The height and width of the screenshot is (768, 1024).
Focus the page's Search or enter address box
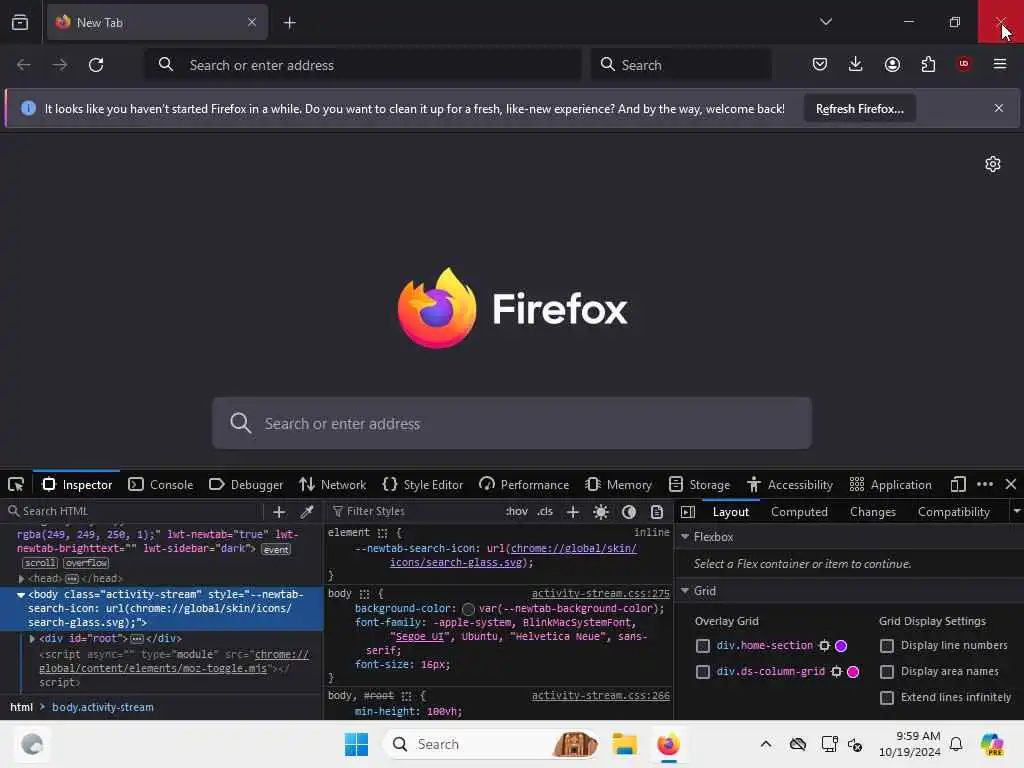(512, 423)
